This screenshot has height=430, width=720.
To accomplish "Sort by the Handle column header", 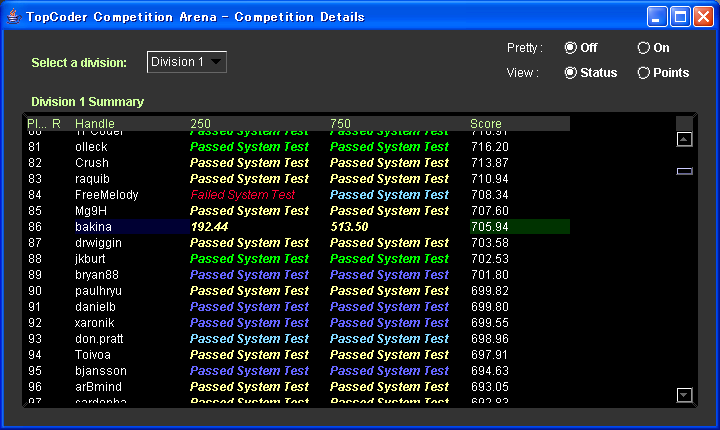I will (95, 124).
